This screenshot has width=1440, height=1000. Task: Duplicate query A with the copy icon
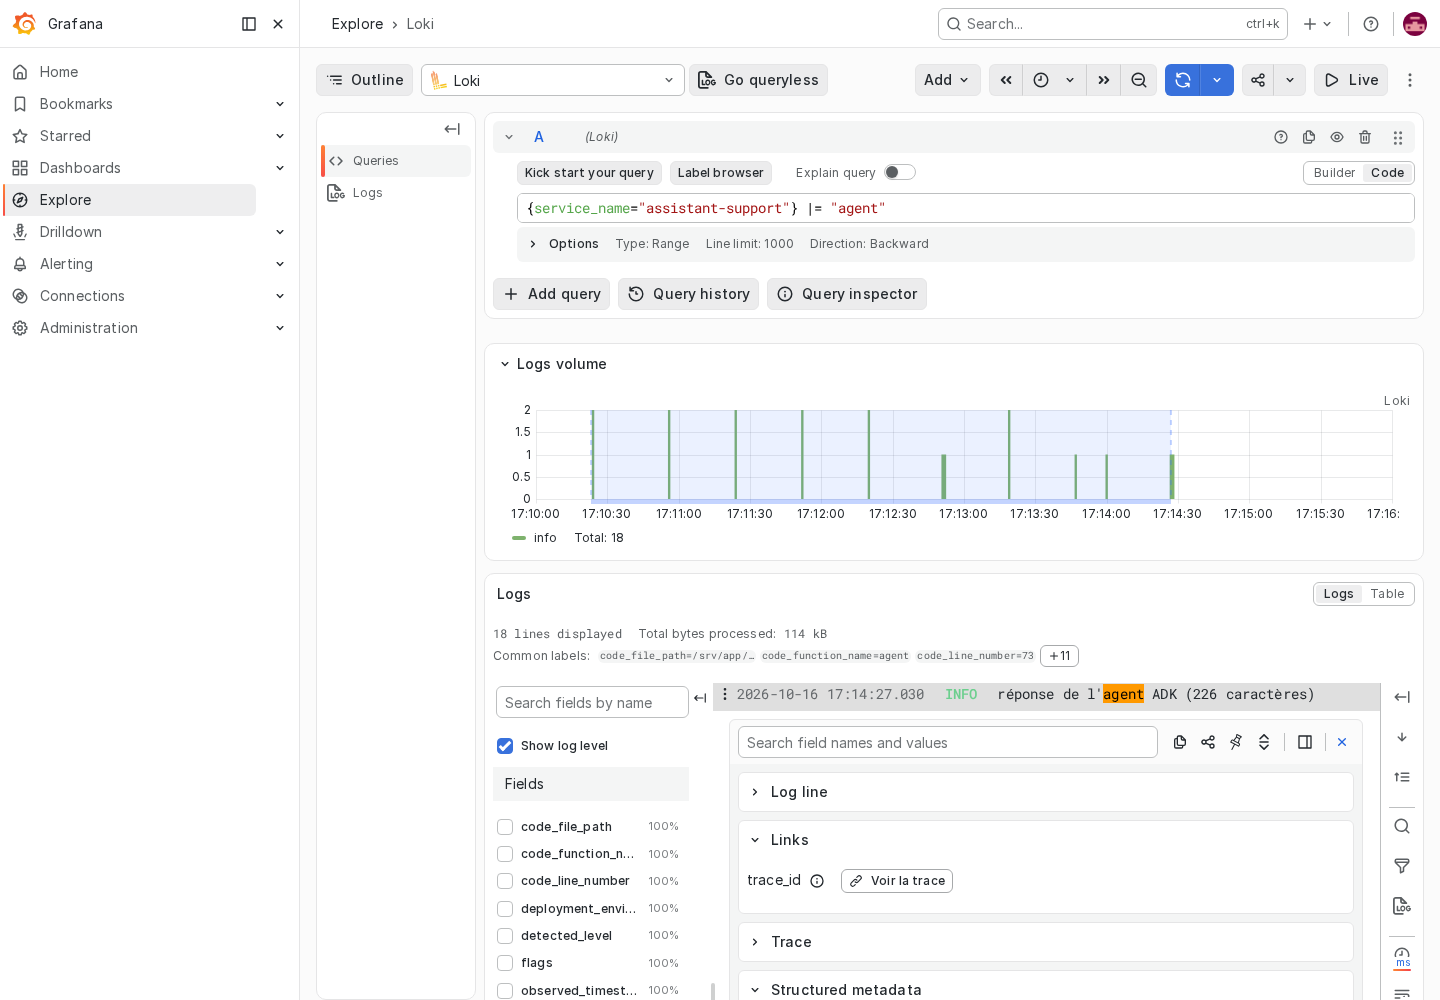pos(1309,137)
